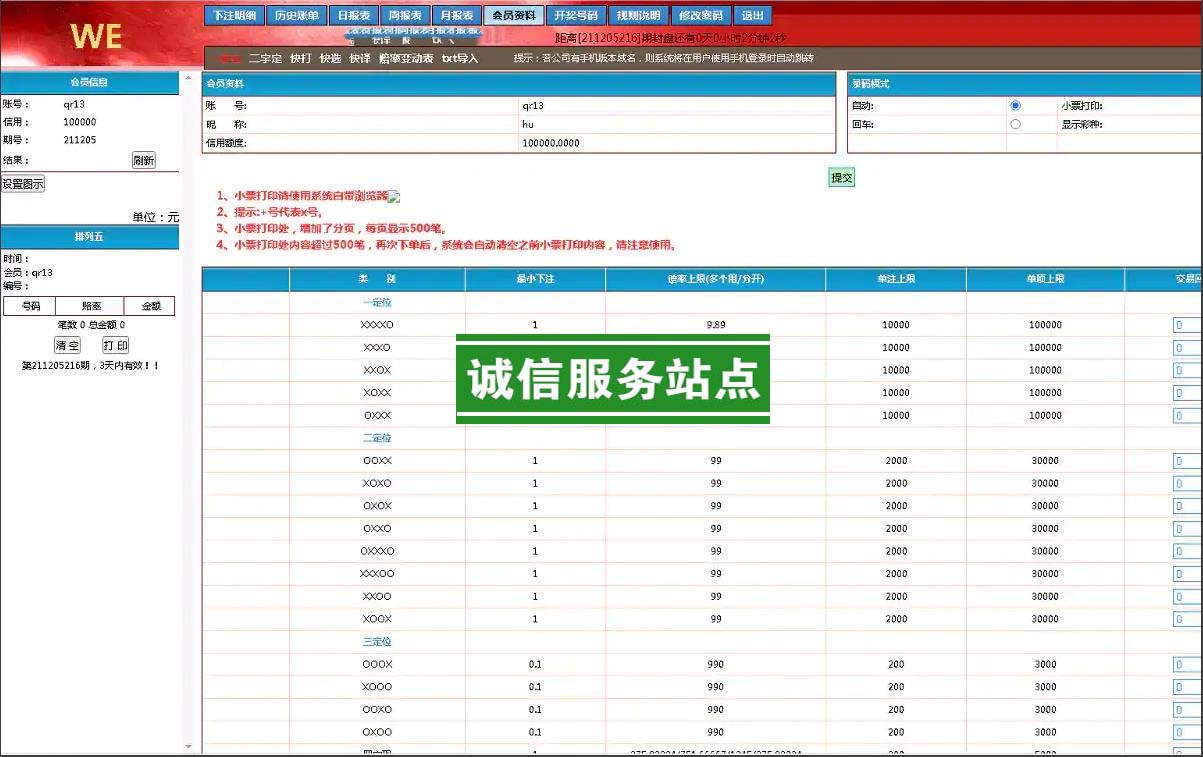Open the 日报表 report tab
The image size is (1203, 757).
pos(353,16)
